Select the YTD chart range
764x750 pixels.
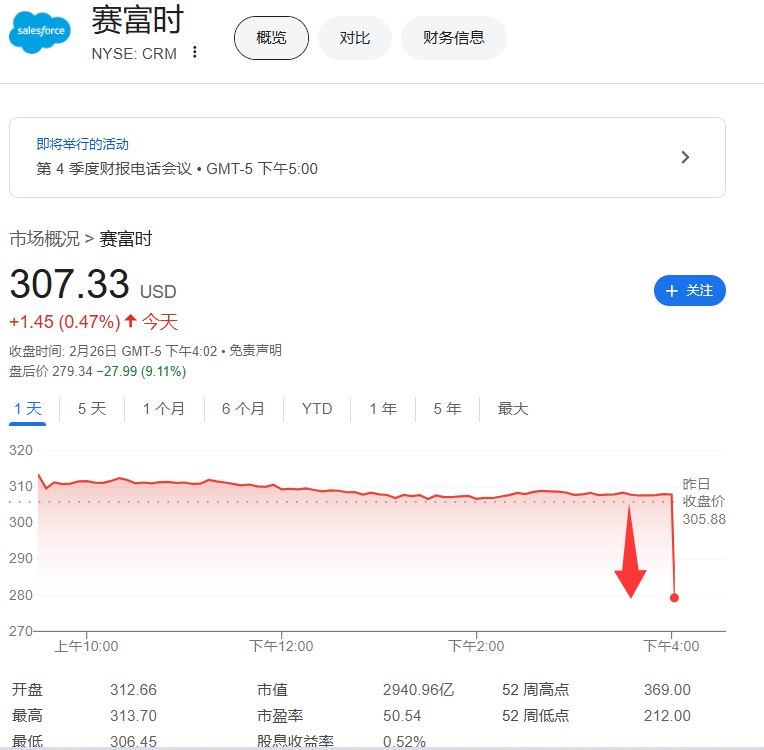317,408
